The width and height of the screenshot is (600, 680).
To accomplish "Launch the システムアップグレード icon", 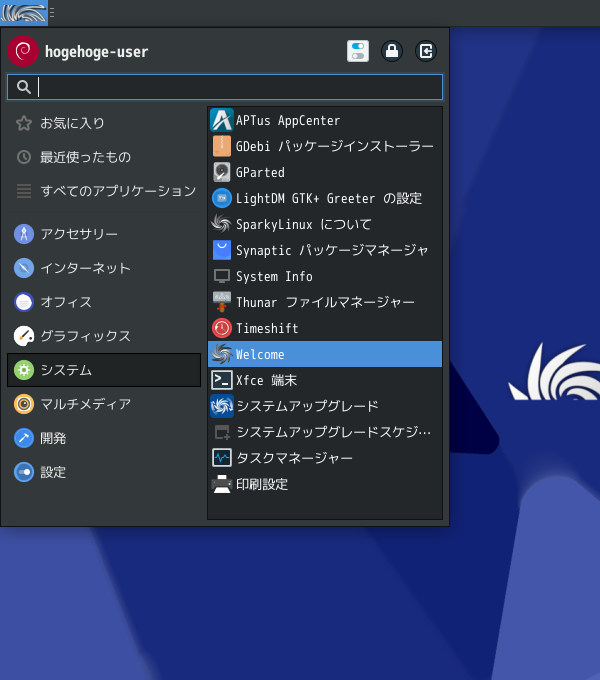I will click(222, 406).
